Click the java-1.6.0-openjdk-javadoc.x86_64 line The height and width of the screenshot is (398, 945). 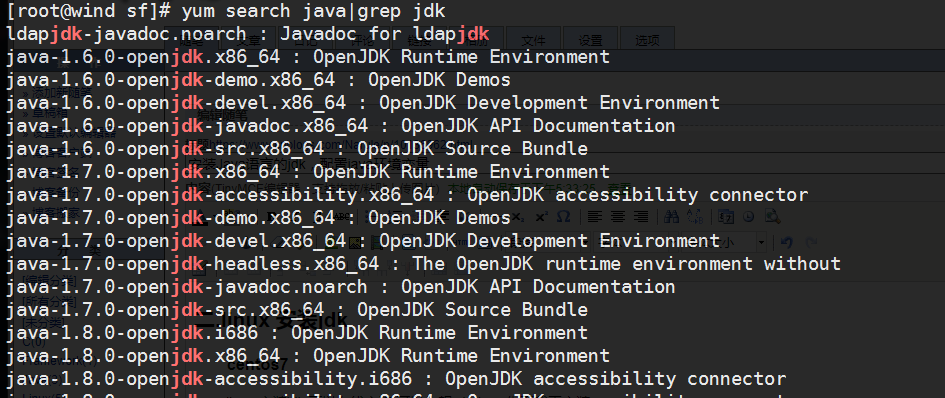[341, 125]
